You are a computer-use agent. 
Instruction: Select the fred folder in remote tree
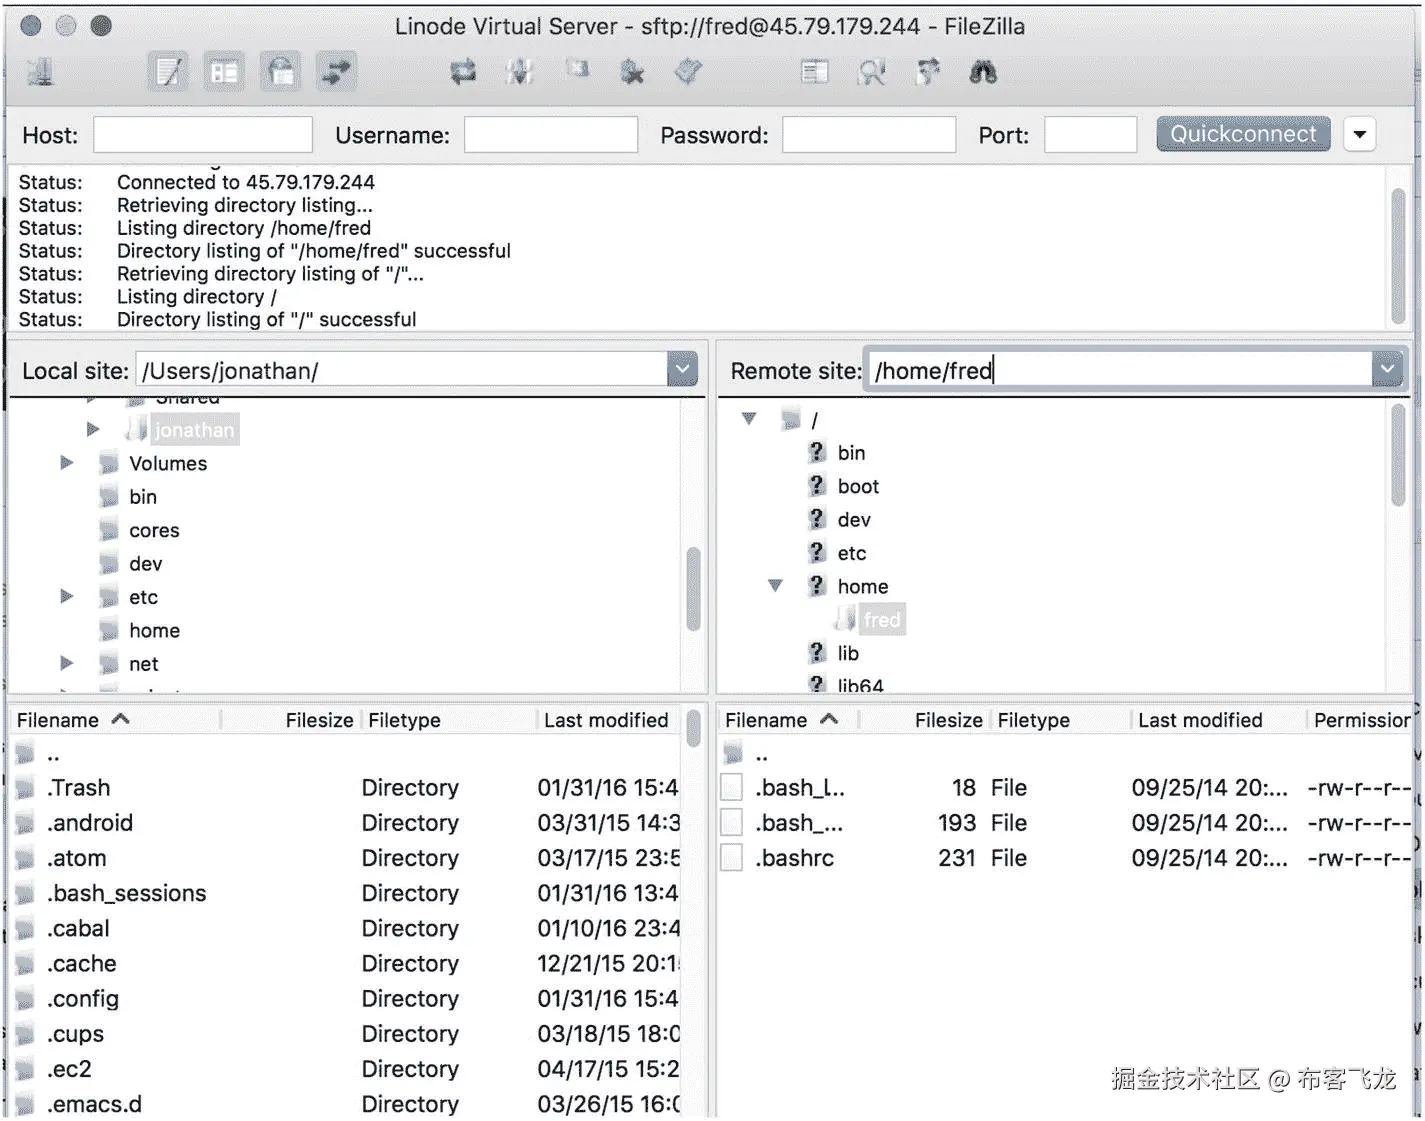881,620
